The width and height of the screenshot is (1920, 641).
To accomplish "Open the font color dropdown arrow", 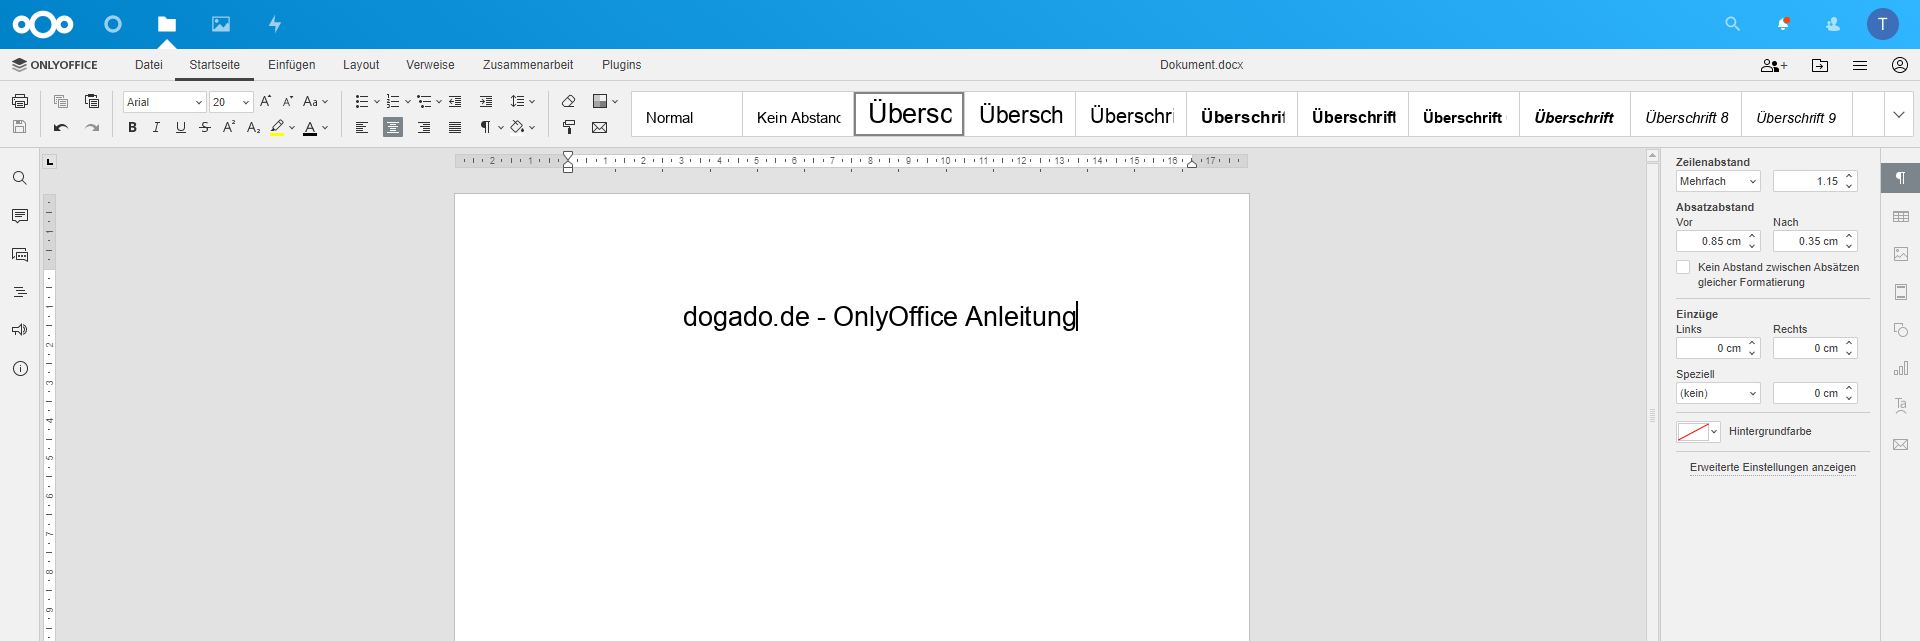I will tap(325, 127).
